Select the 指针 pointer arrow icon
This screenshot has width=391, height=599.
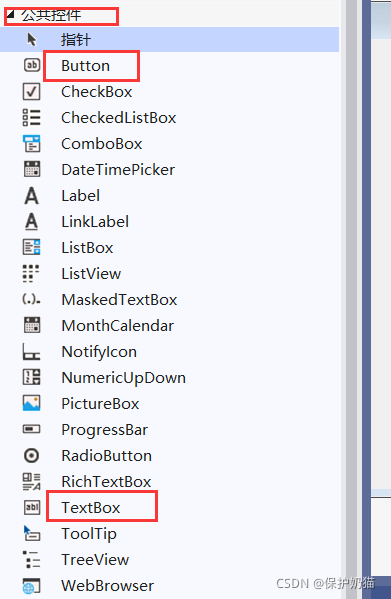tap(32, 39)
